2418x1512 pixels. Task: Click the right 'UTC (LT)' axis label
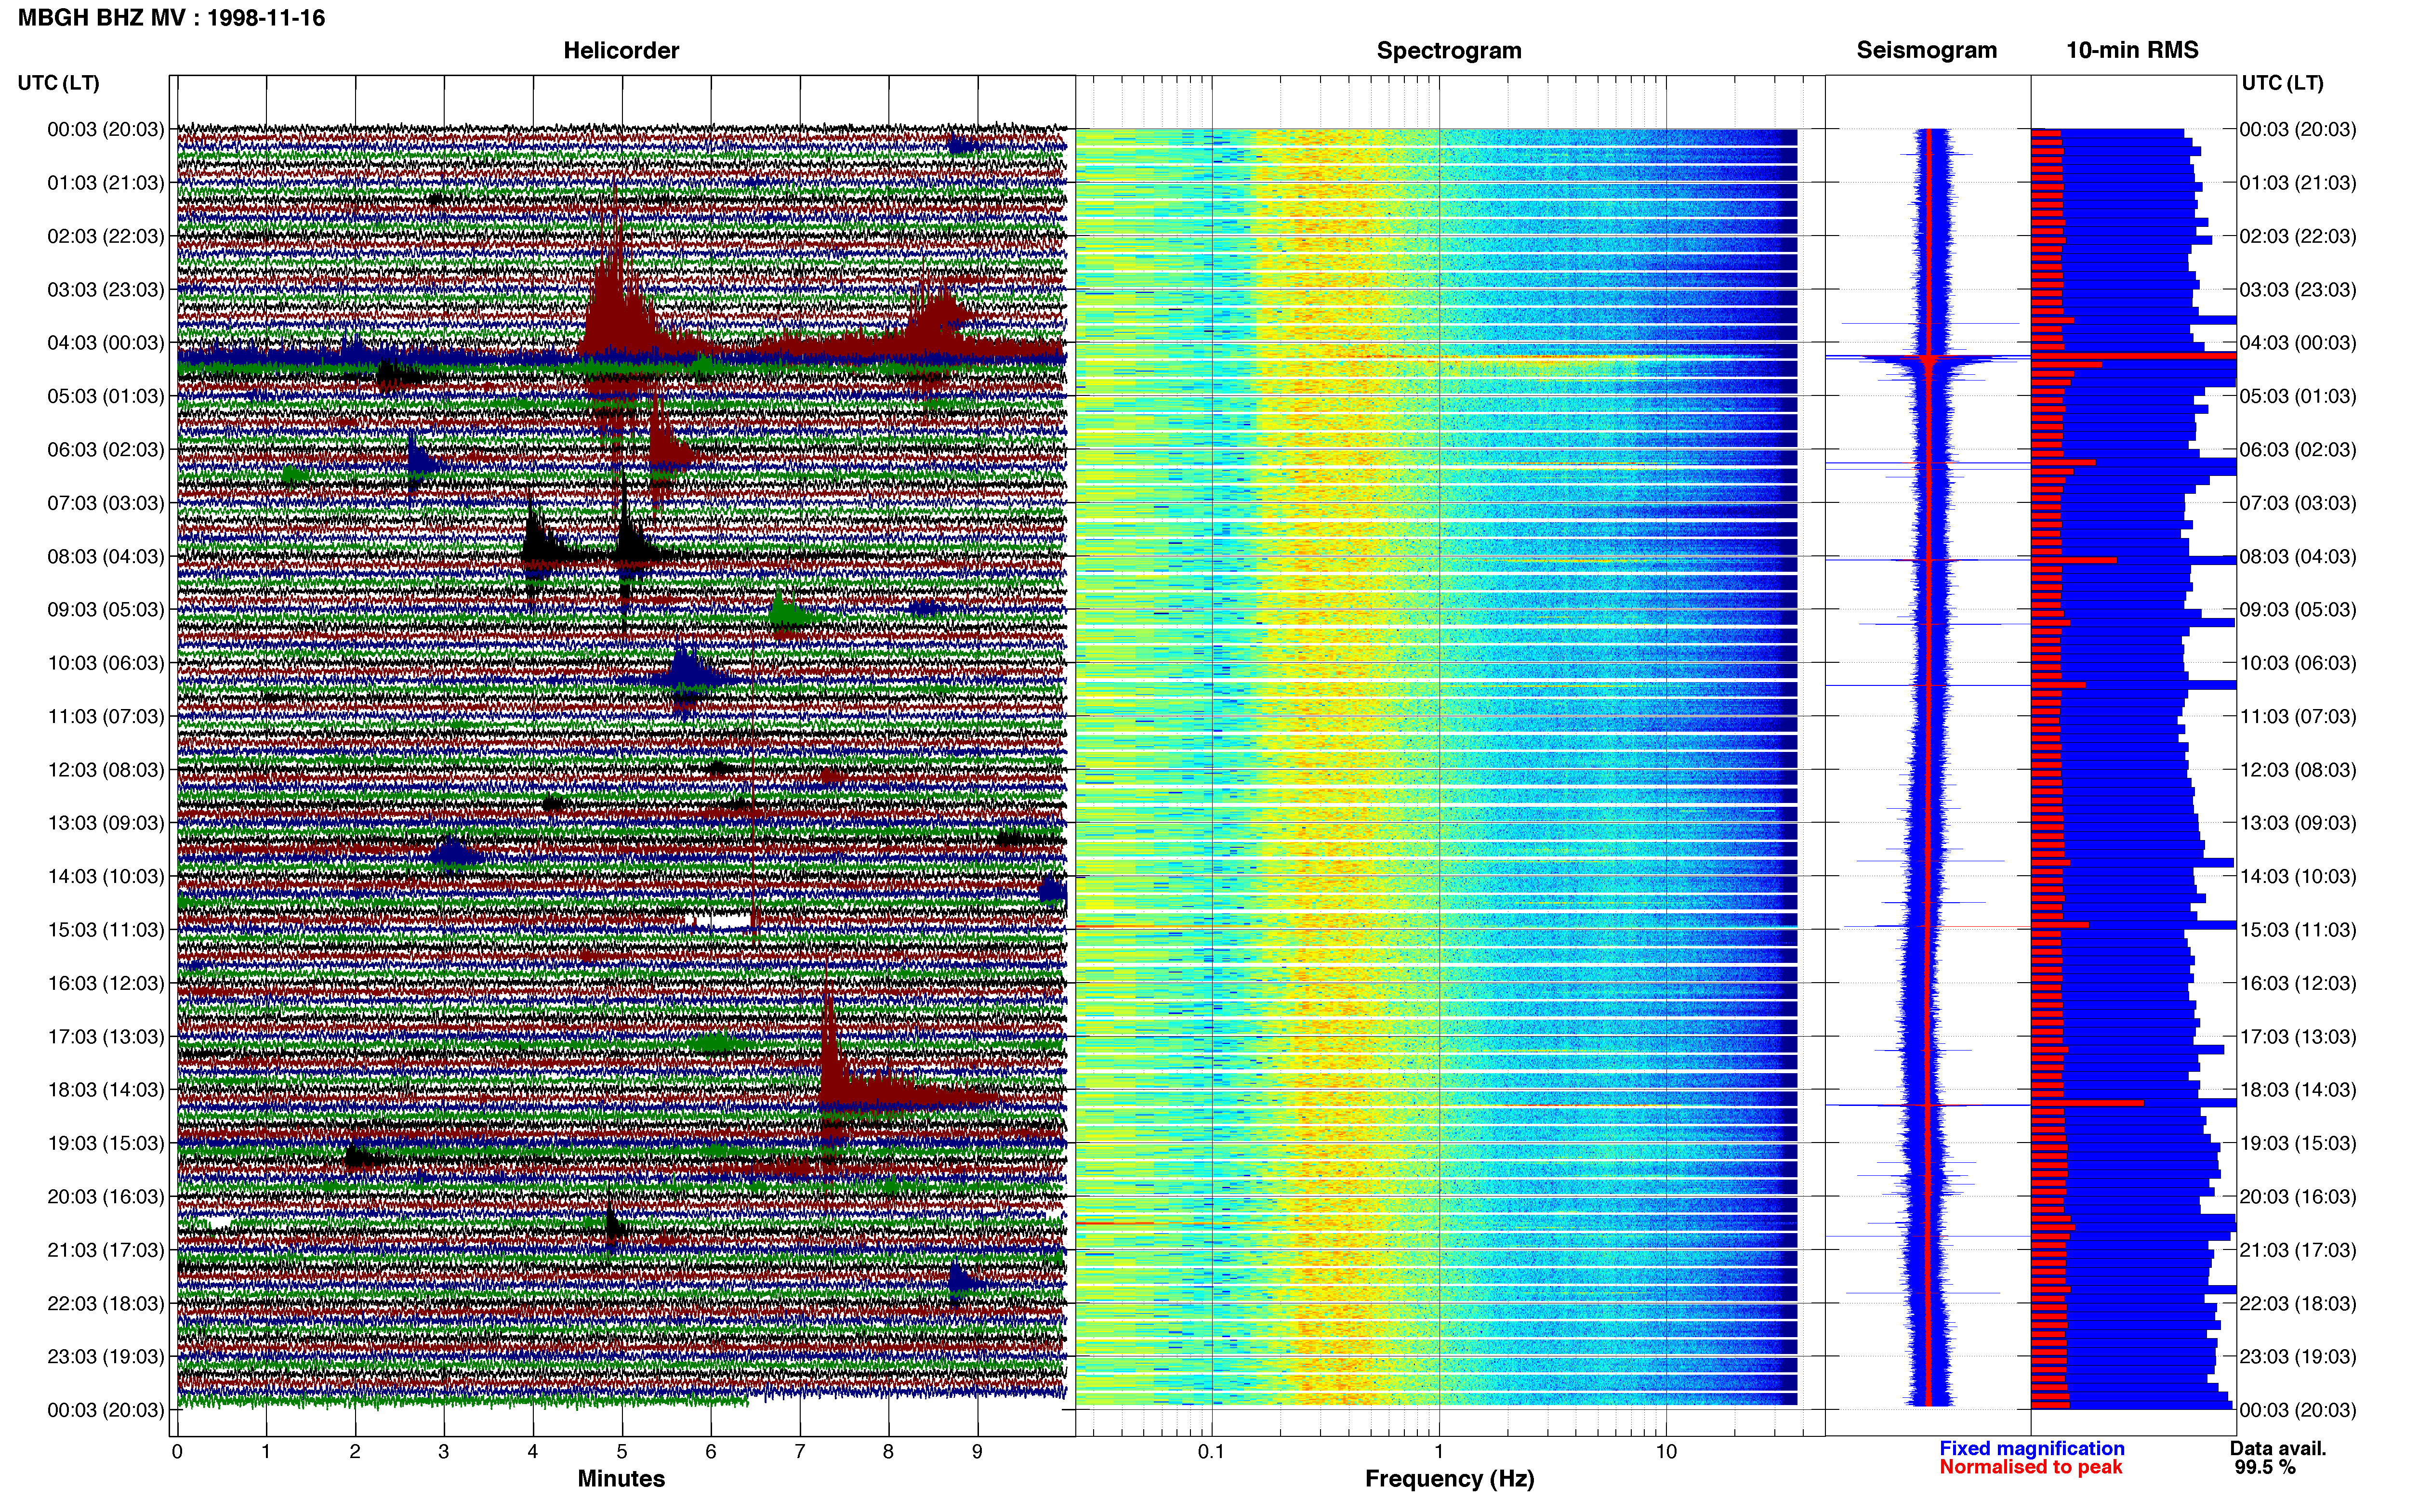[x=2282, y=83]
